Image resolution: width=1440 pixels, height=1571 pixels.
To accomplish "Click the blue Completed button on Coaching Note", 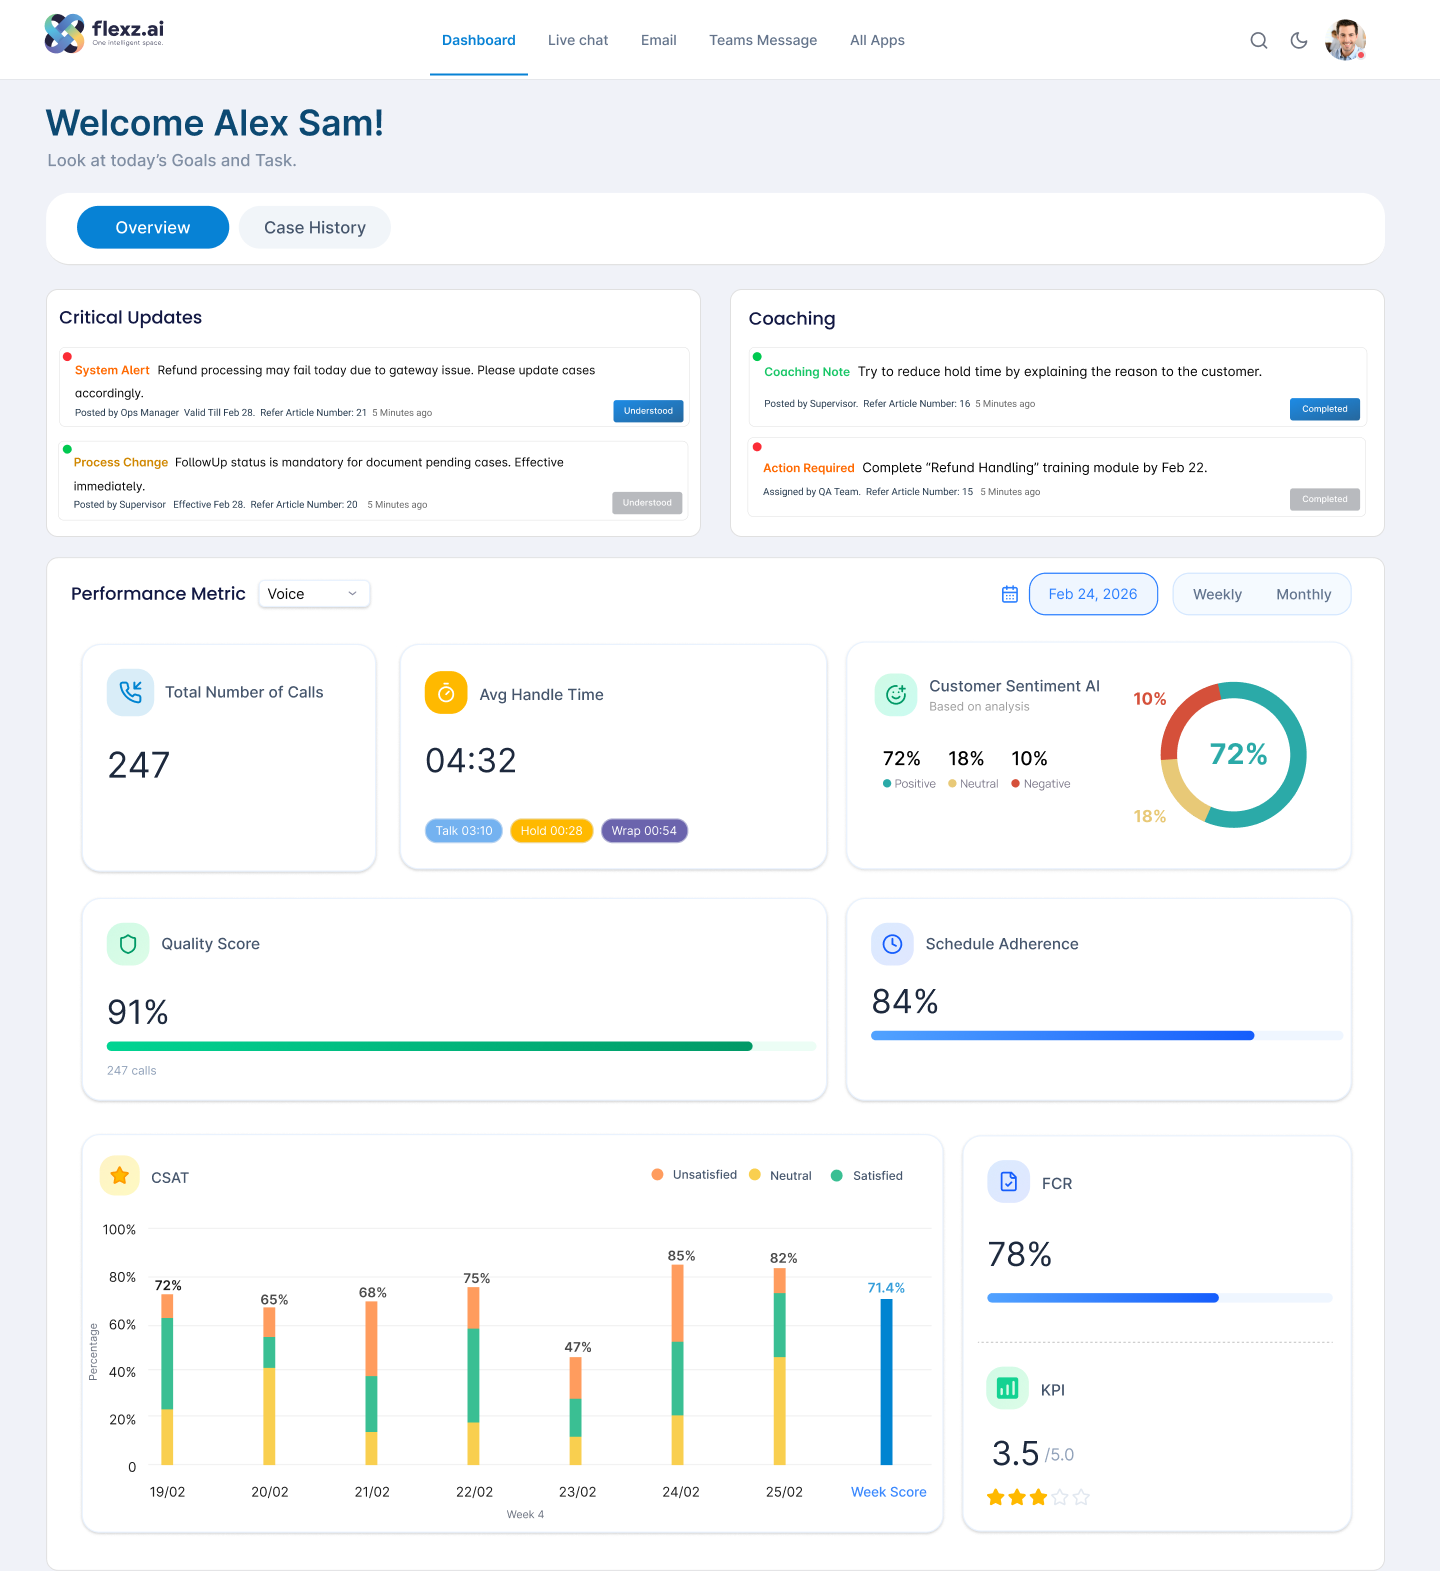I will 1325,409.
